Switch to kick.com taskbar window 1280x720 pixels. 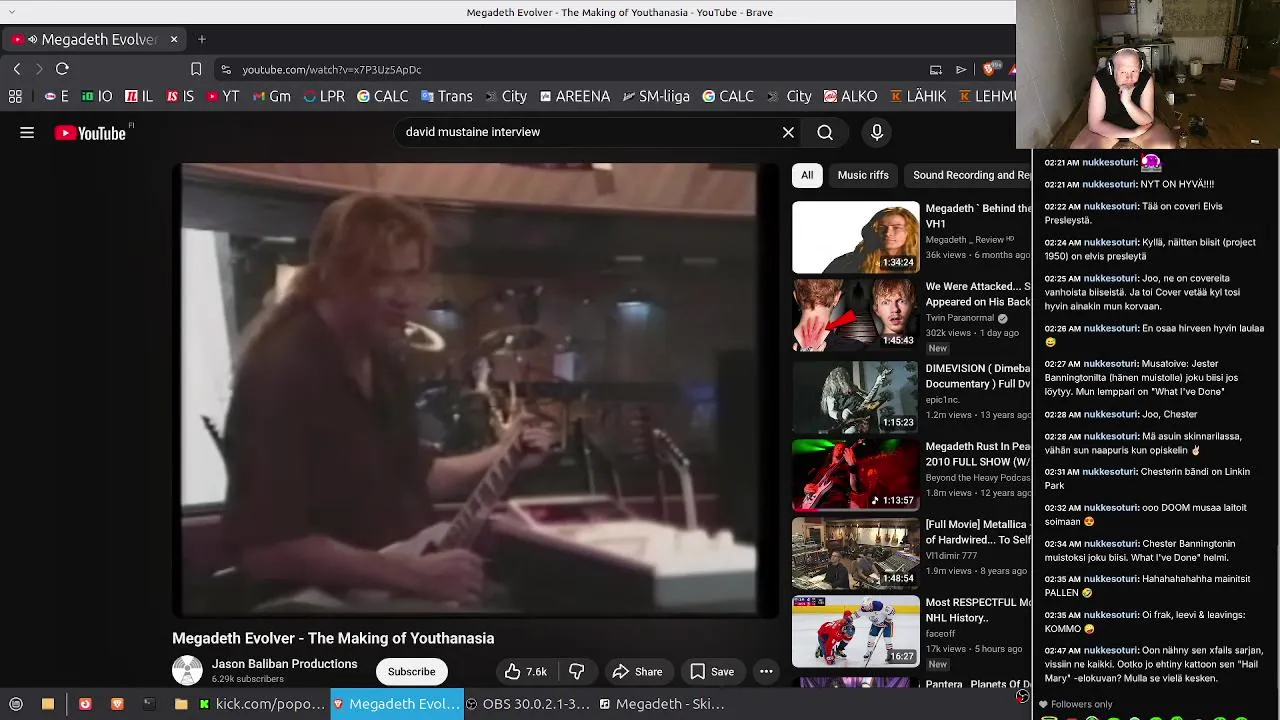point(262,704)
